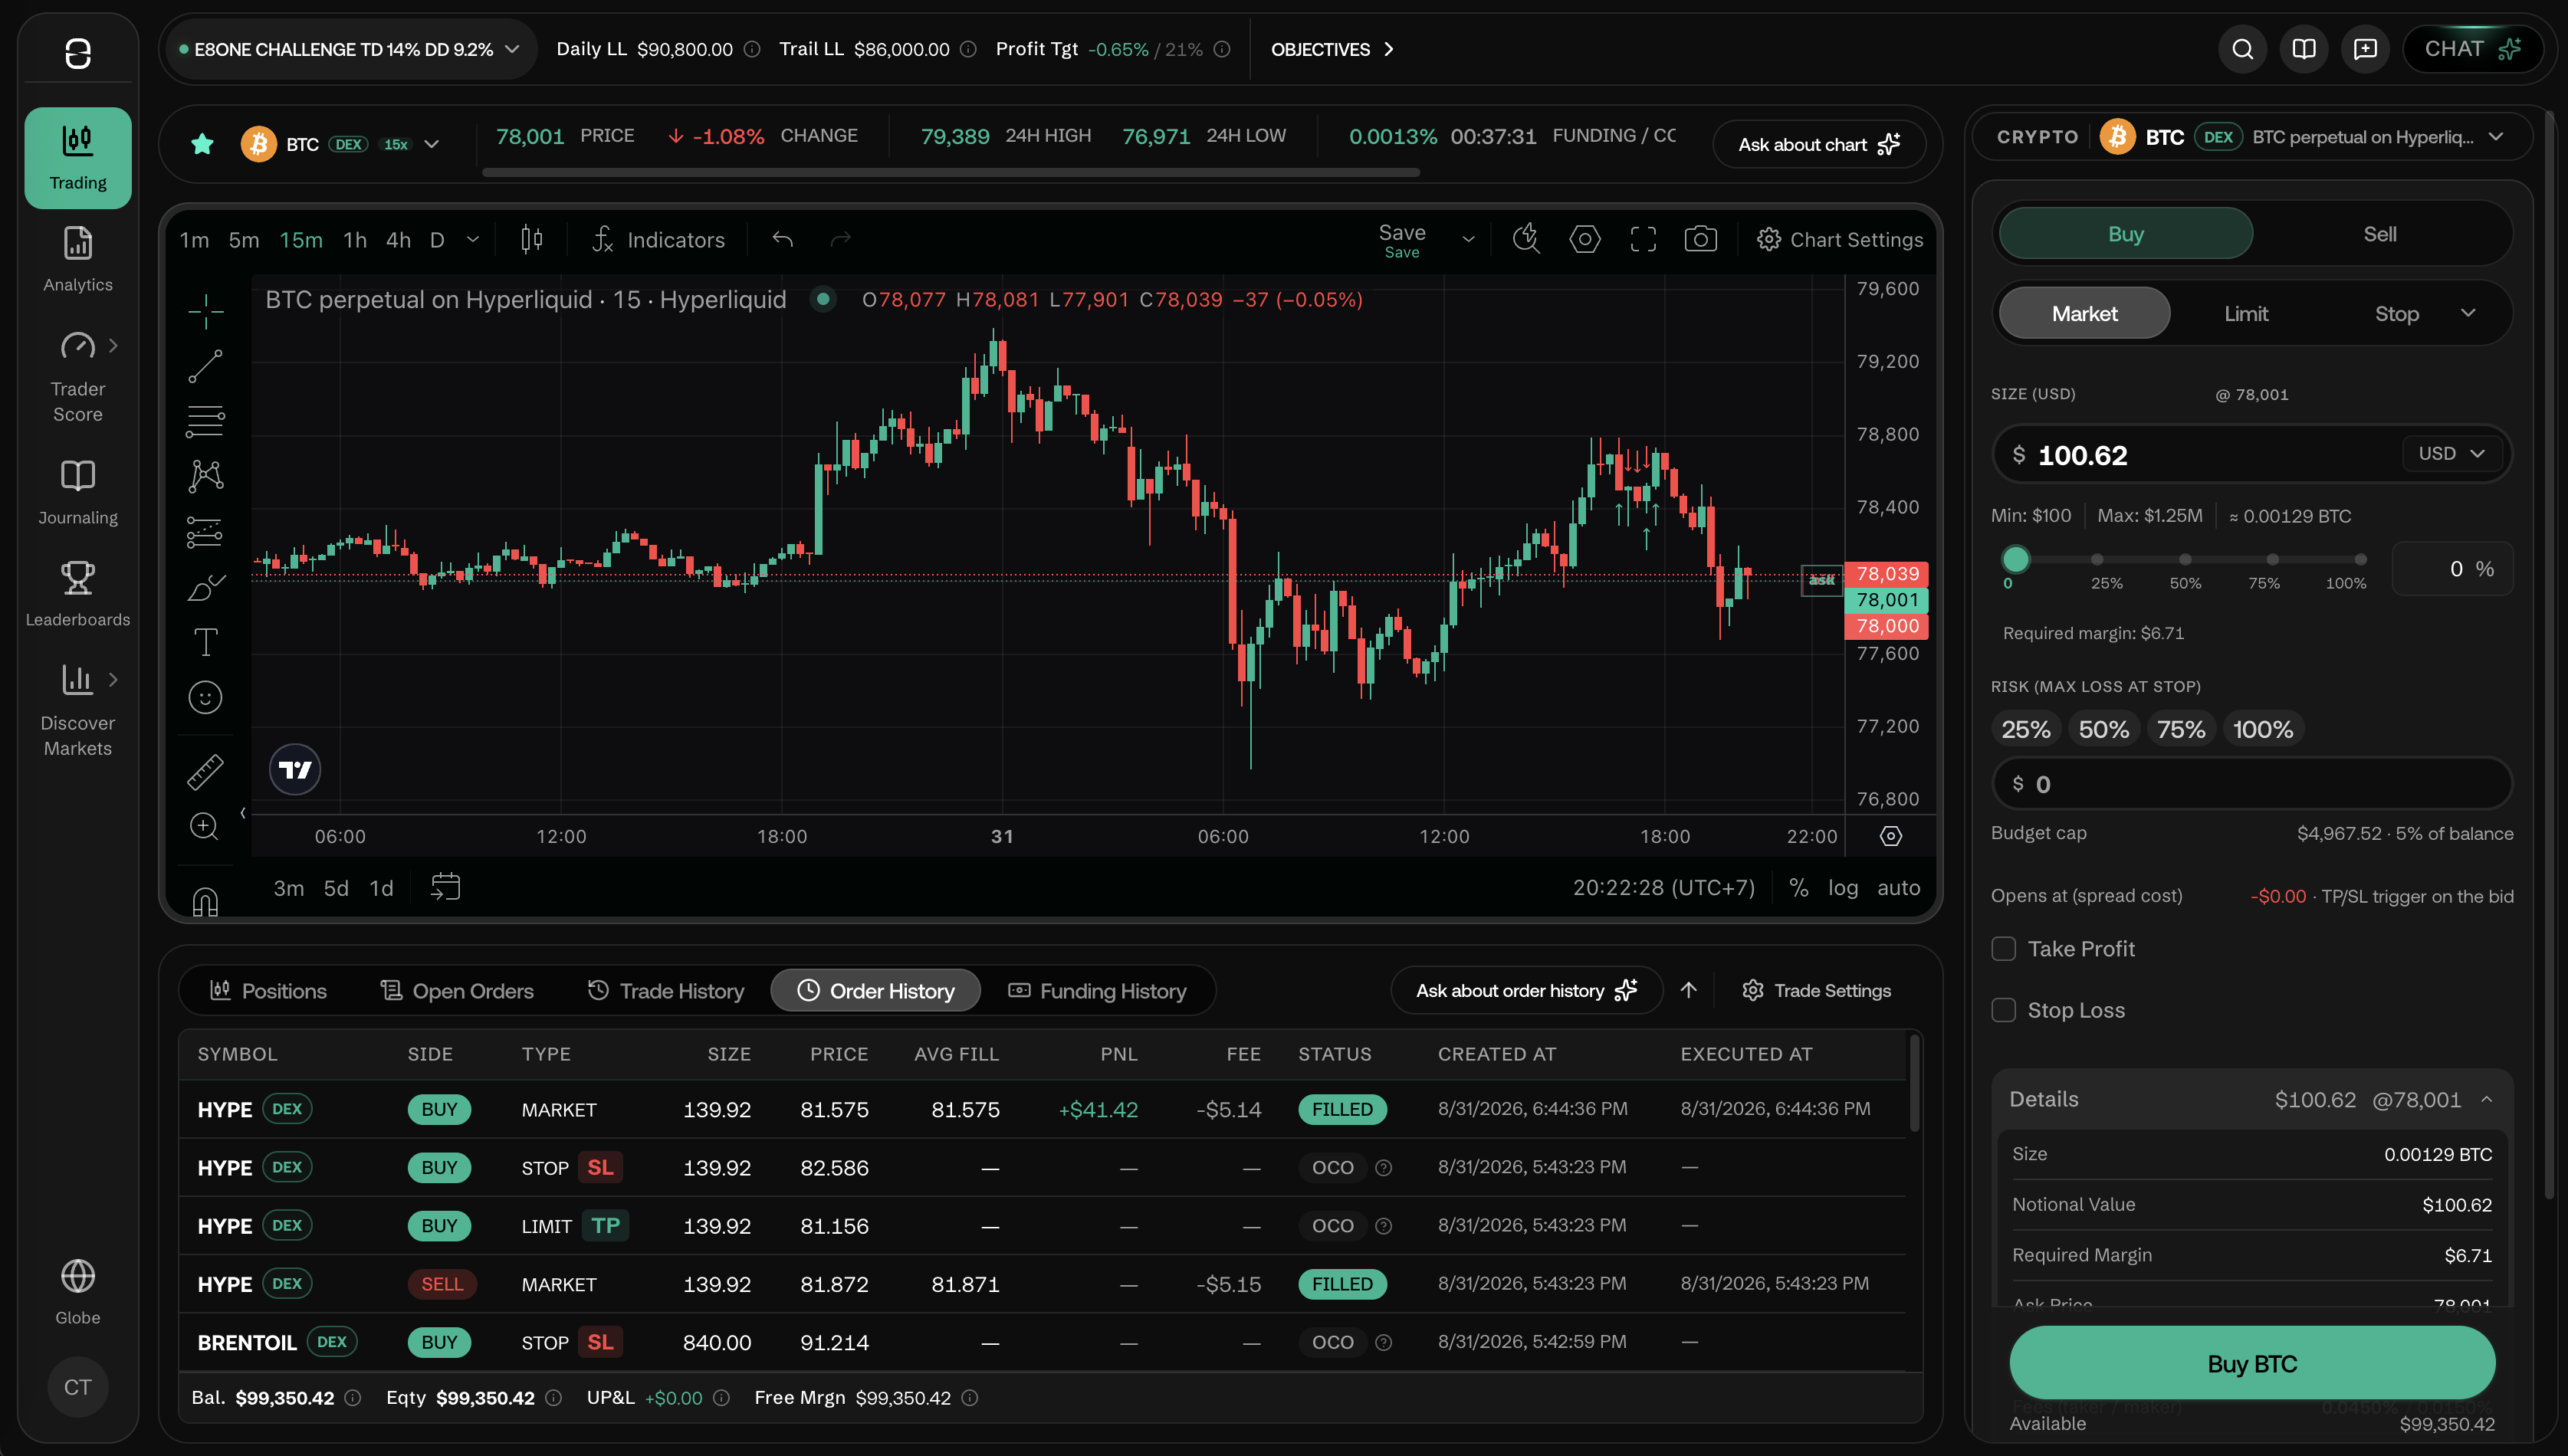Click the Buy BTC button
This screenshot has width=2568, height=1456.
click(x=2252, y=1363)
